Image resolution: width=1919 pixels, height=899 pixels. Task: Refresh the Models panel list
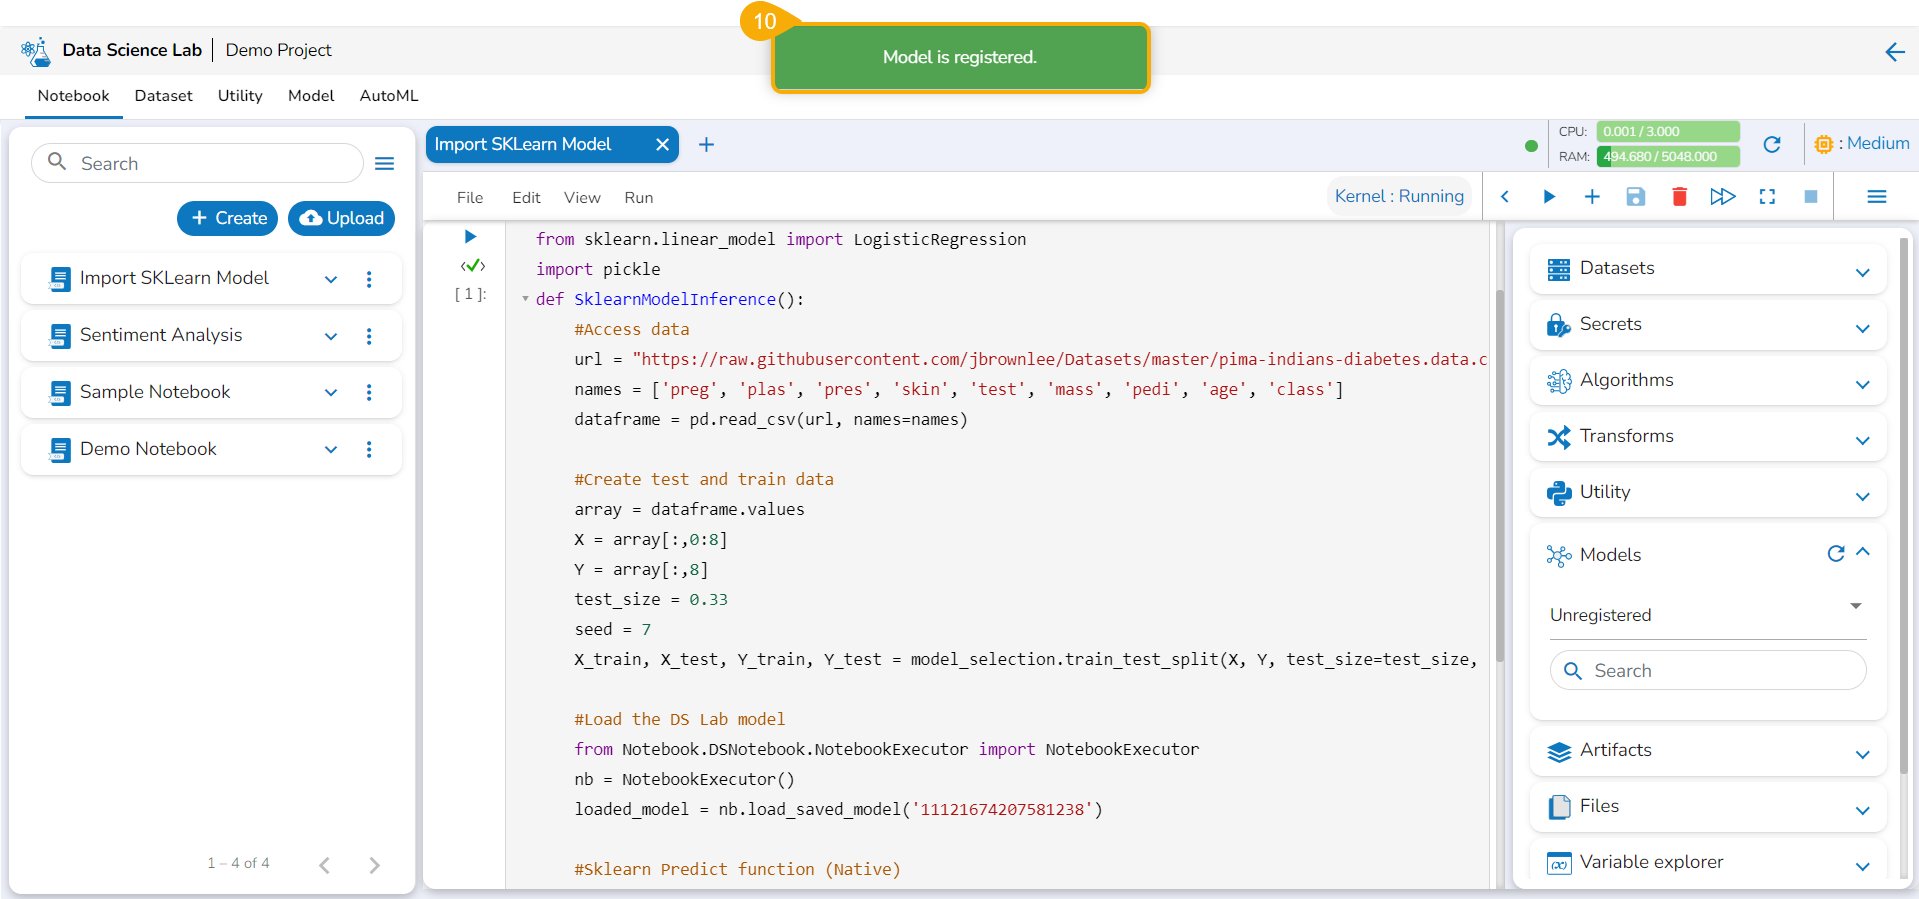point(1835,554)
